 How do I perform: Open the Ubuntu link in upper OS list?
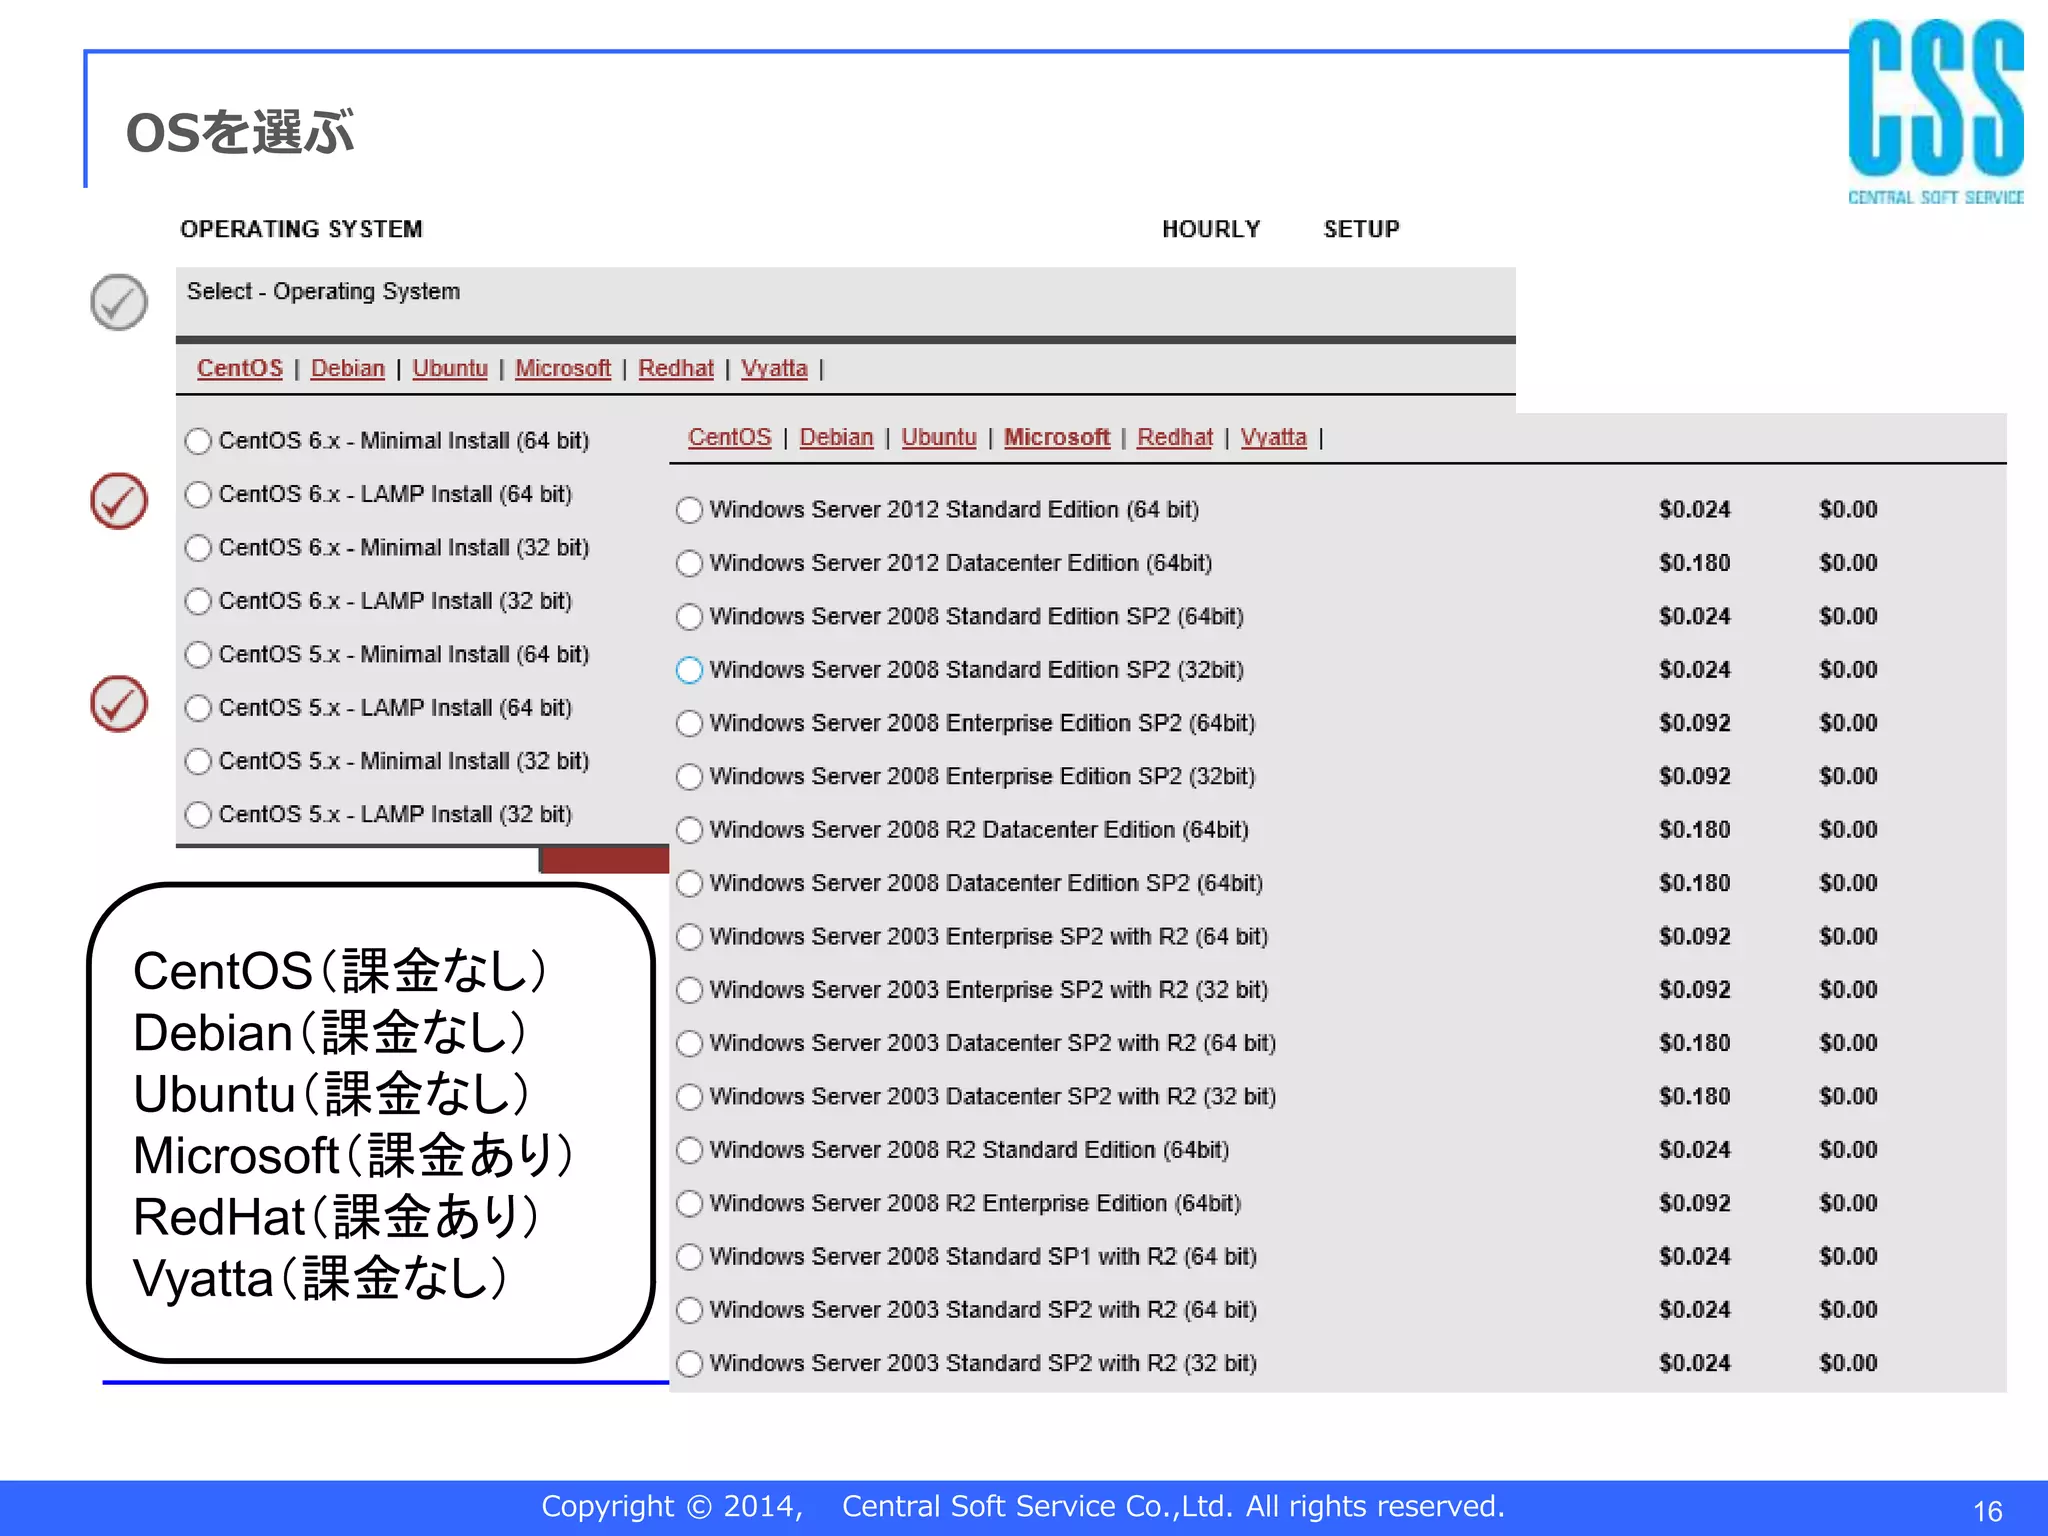point(450,368)
